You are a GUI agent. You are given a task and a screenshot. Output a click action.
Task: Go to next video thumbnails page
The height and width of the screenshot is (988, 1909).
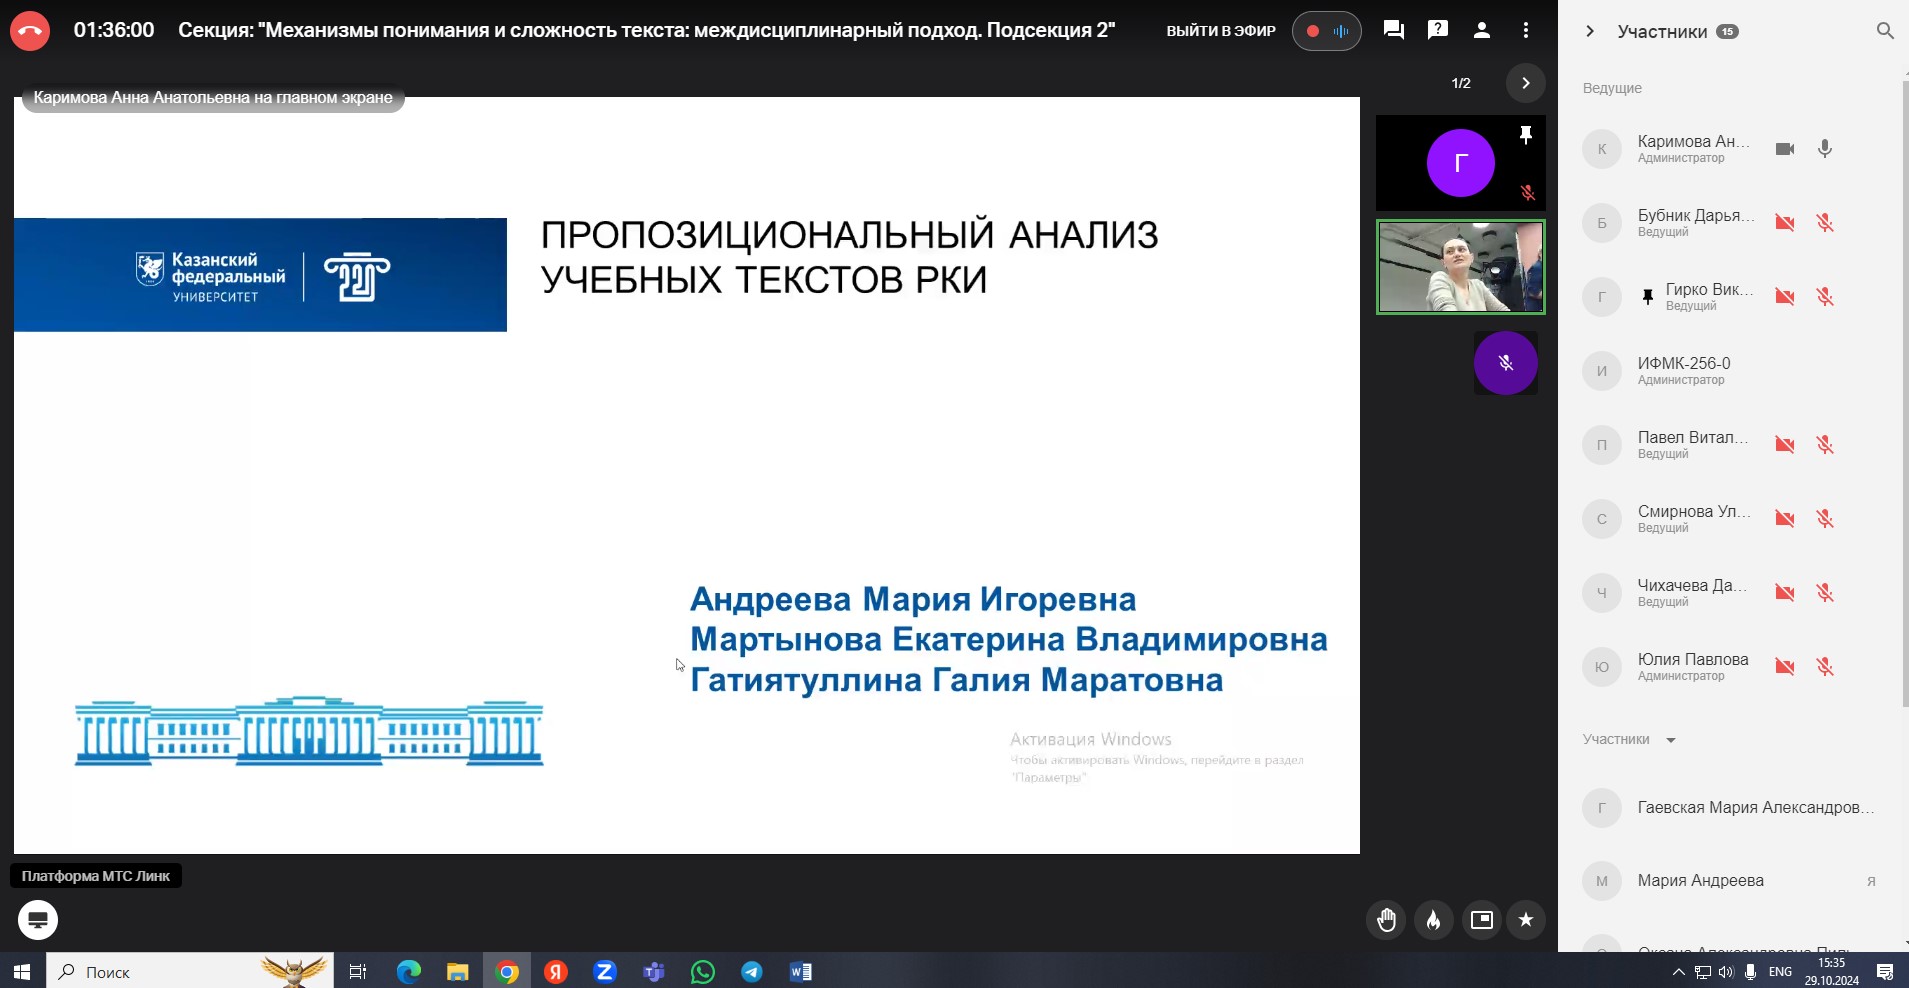pyautogui.click(x=1525, y=83)
